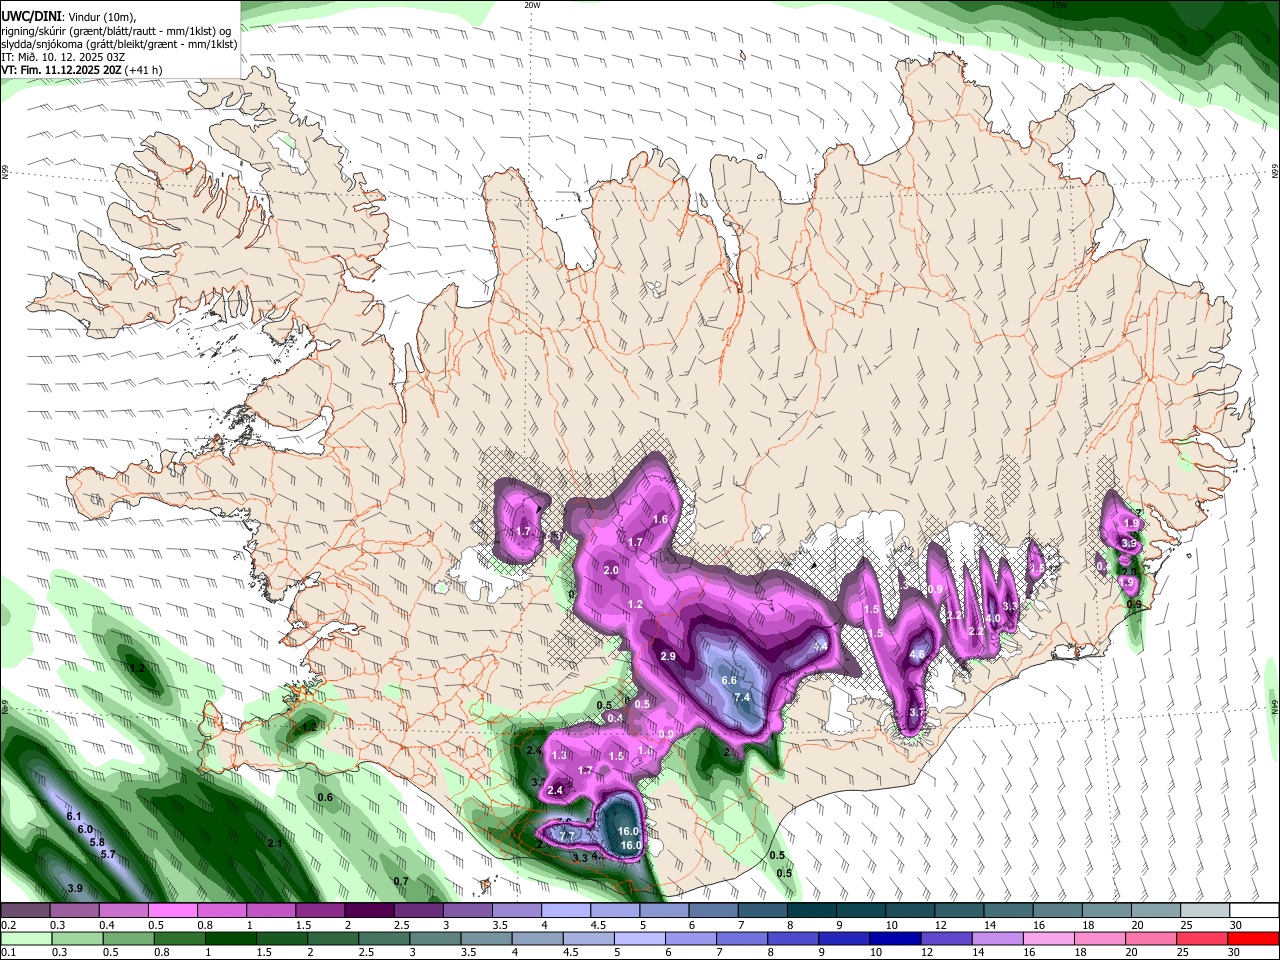Screen dimensions: 1280x960
Task: Click the '2.9' dark purple contour label
Action: [x=669, y=656]
